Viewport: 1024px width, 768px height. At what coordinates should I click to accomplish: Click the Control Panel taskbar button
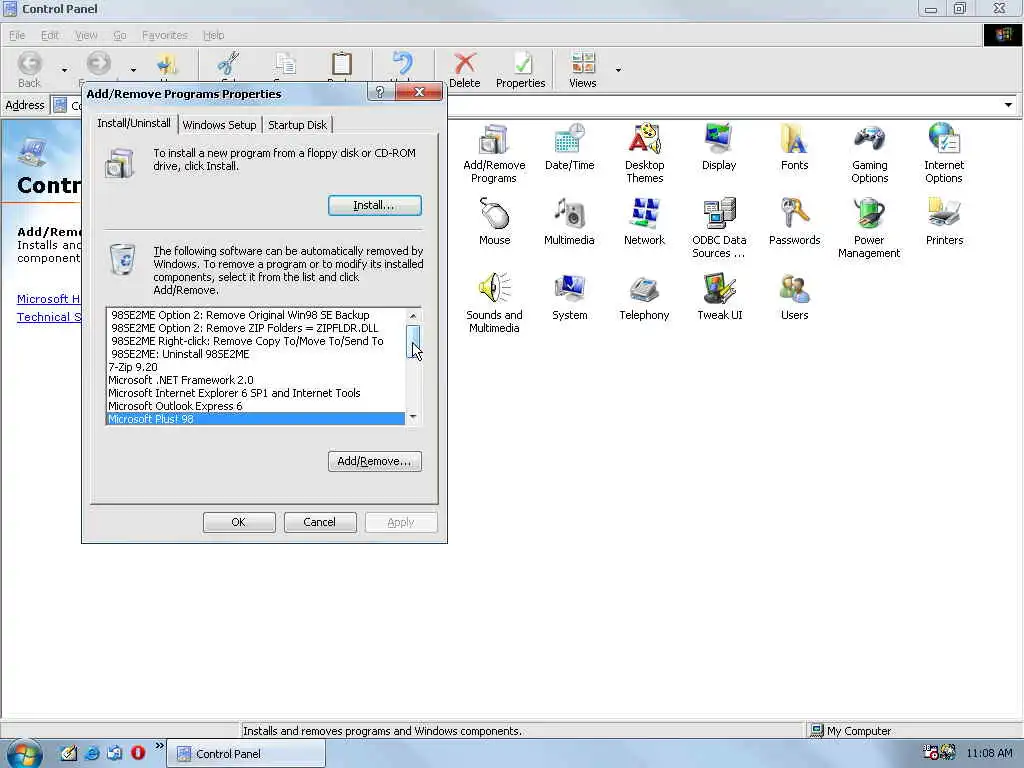247,754
